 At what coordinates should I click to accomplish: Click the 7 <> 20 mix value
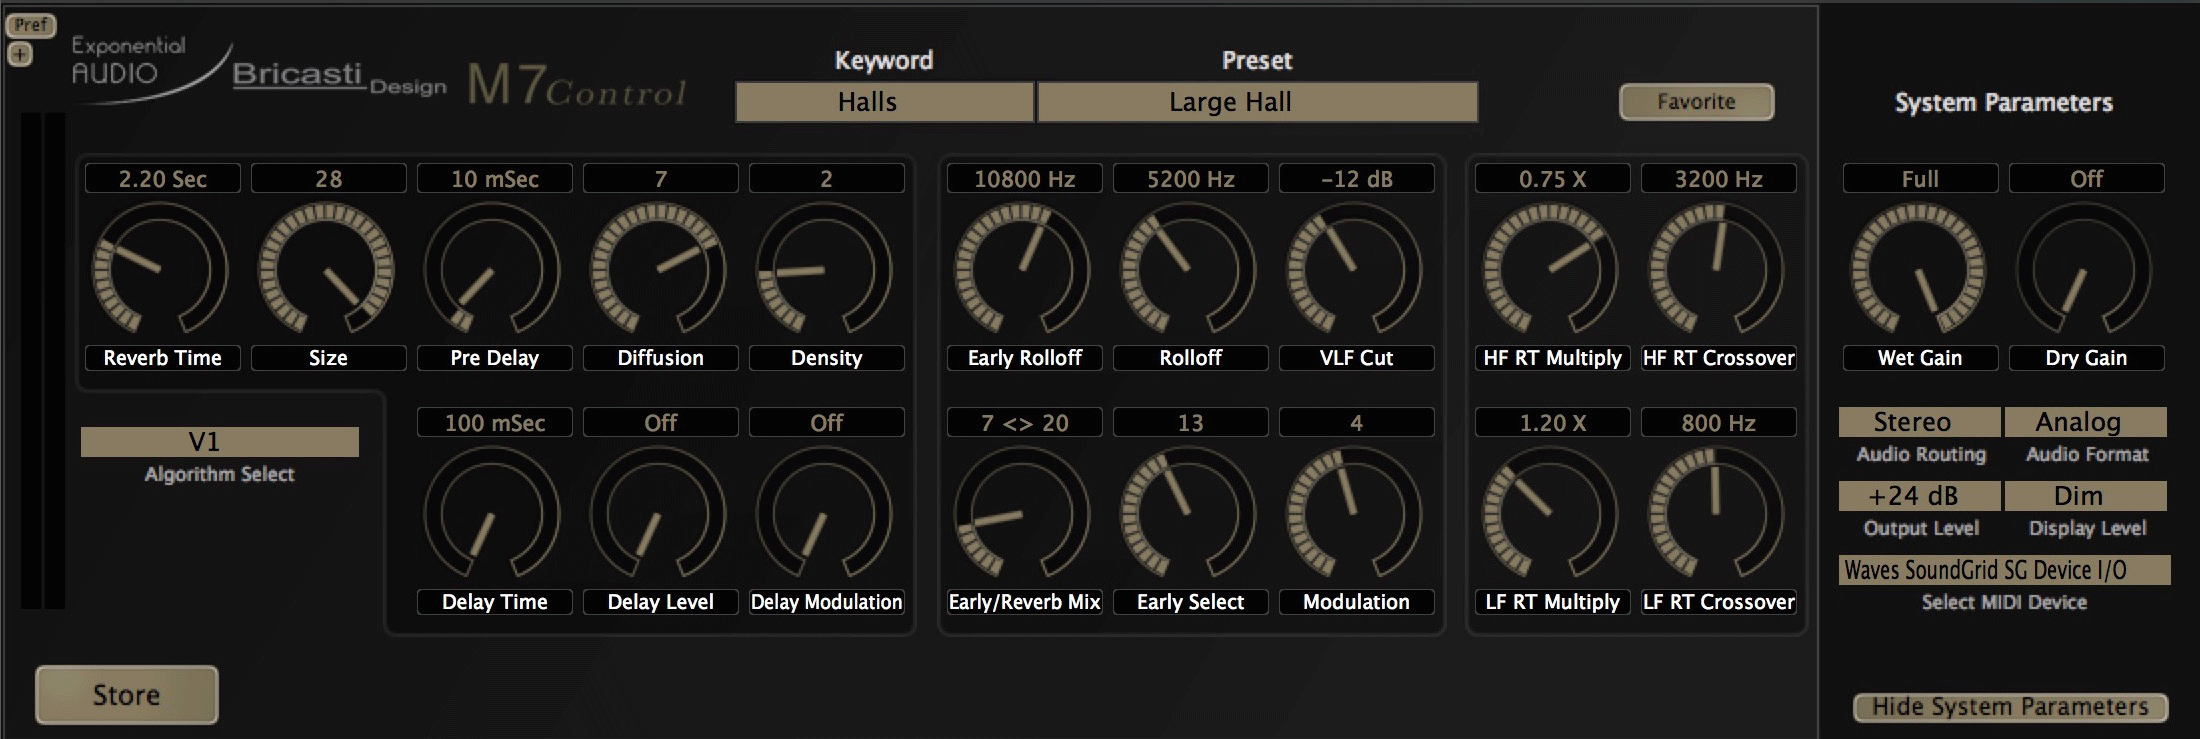pos(1025,423)
